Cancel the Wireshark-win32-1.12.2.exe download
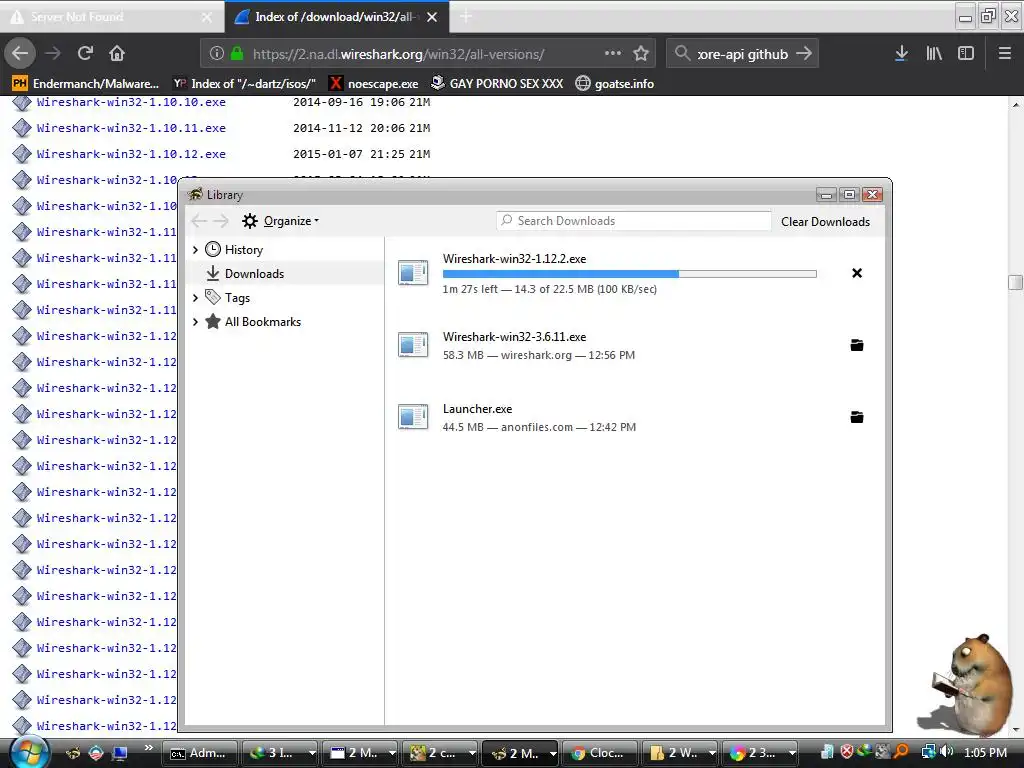This screenshot has width=1024, height=768. [x=857, y=273]
